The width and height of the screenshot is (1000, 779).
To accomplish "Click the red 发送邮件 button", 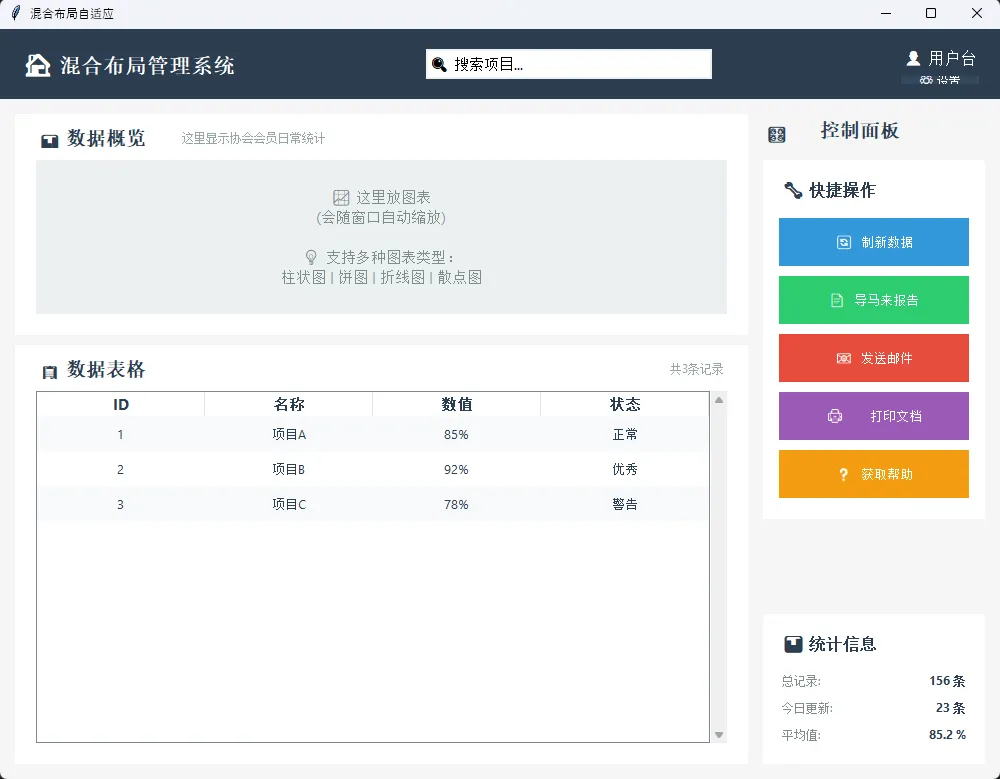I will click(873, 358).
